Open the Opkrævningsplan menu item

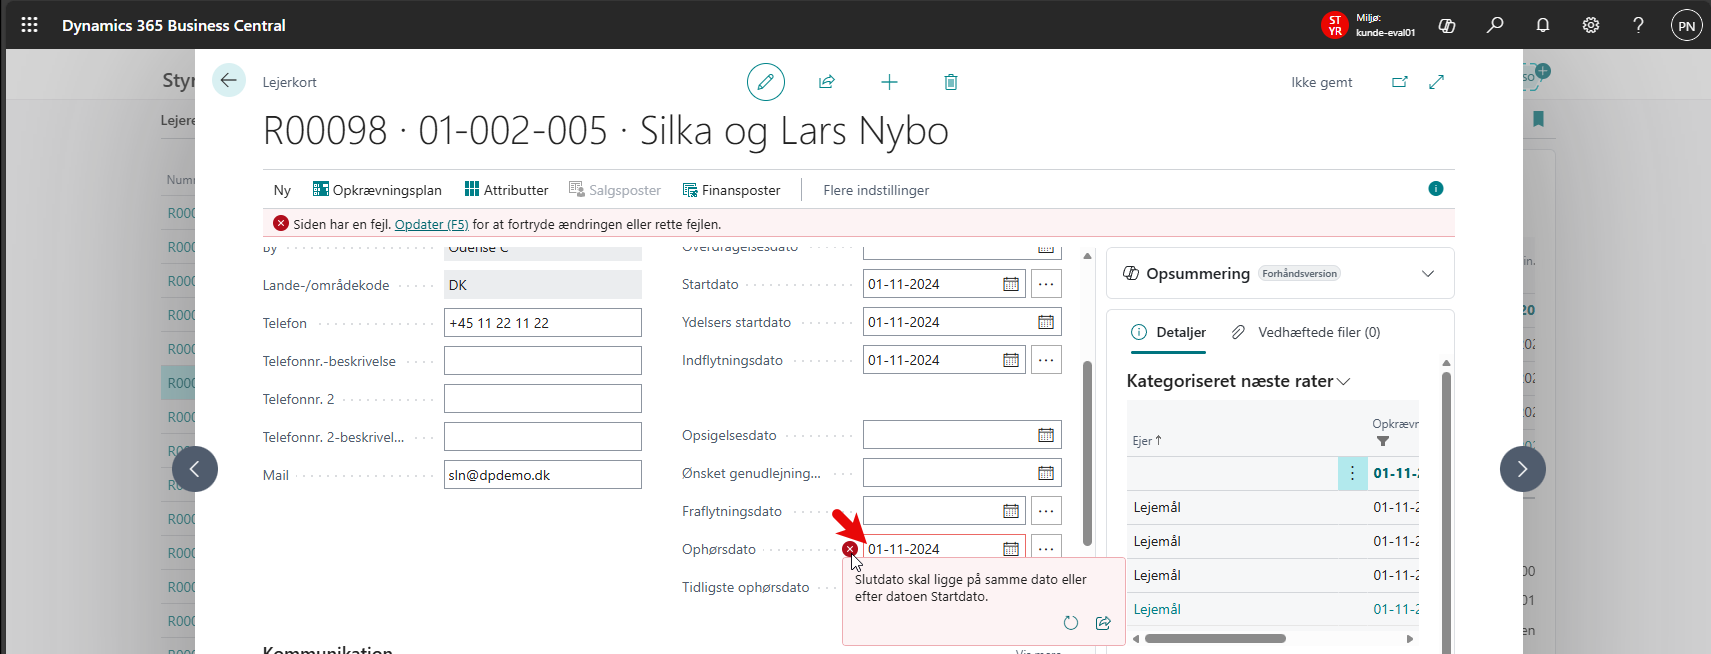pyautogui.click(x=377, y=190)
